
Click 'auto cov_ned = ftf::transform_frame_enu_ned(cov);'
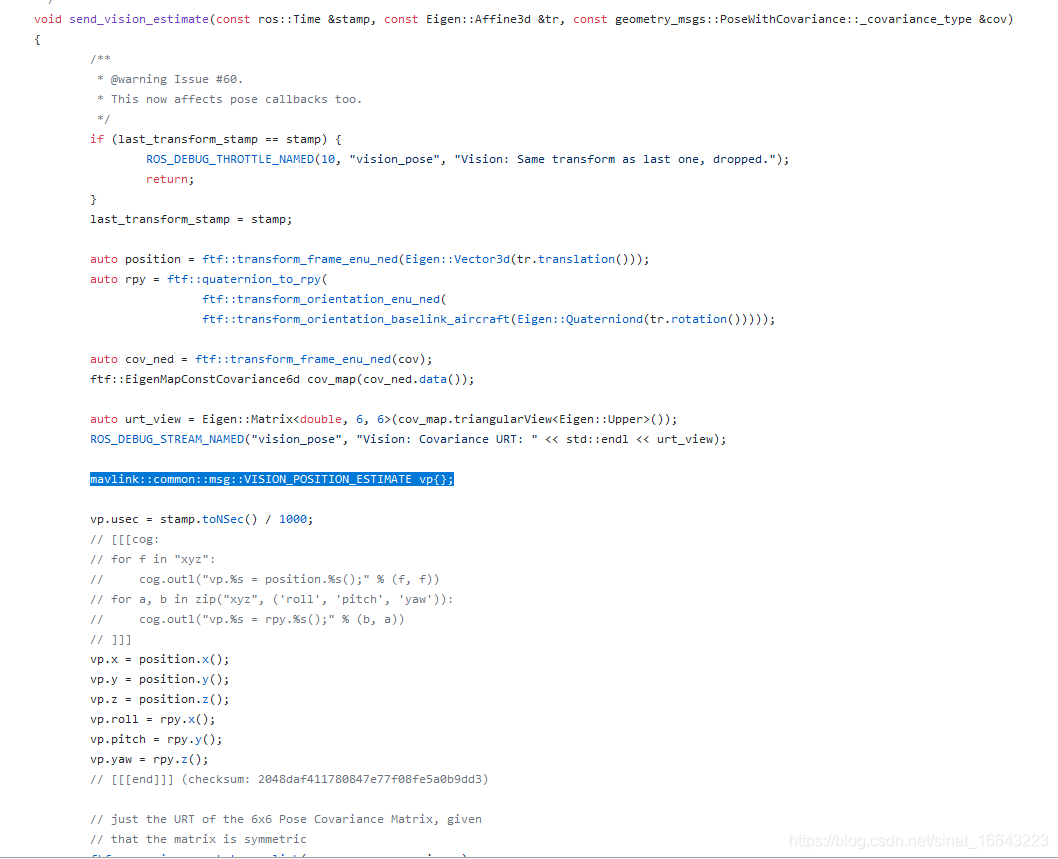[261, 359]
